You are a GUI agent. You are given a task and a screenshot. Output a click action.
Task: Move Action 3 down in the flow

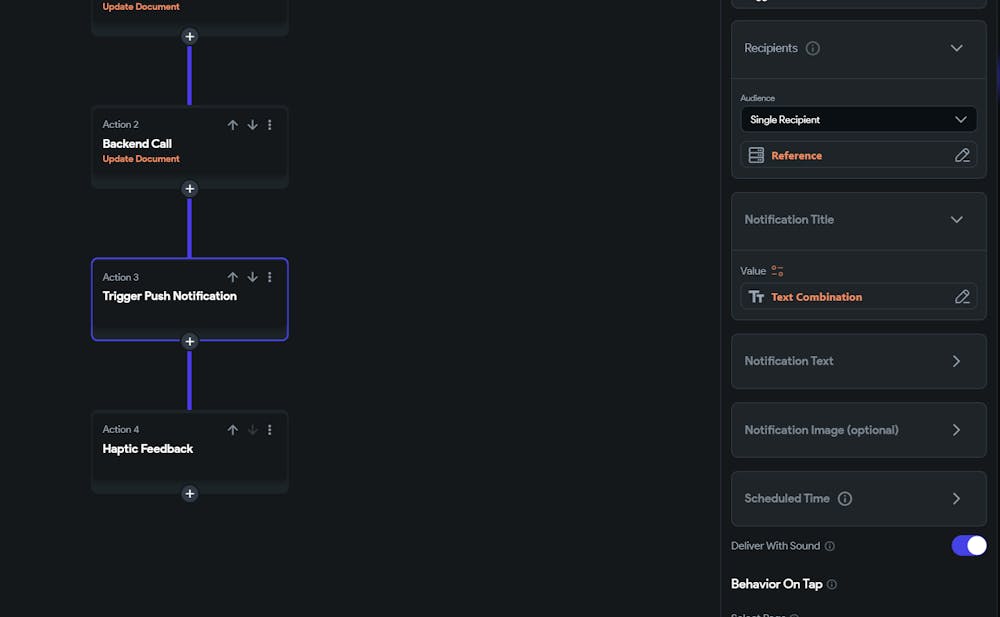click(x=252, y=277)
